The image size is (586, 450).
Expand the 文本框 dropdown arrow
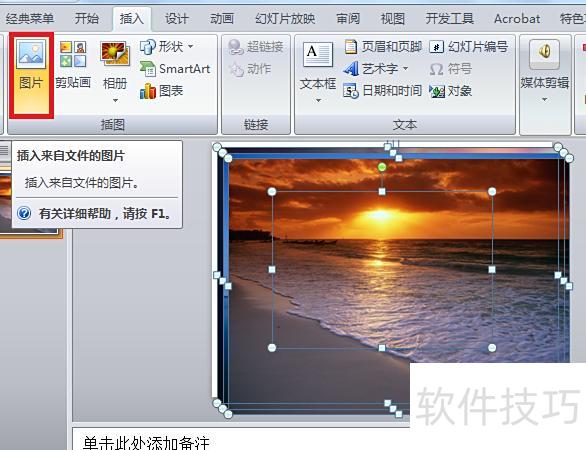[x=318, y=100]
